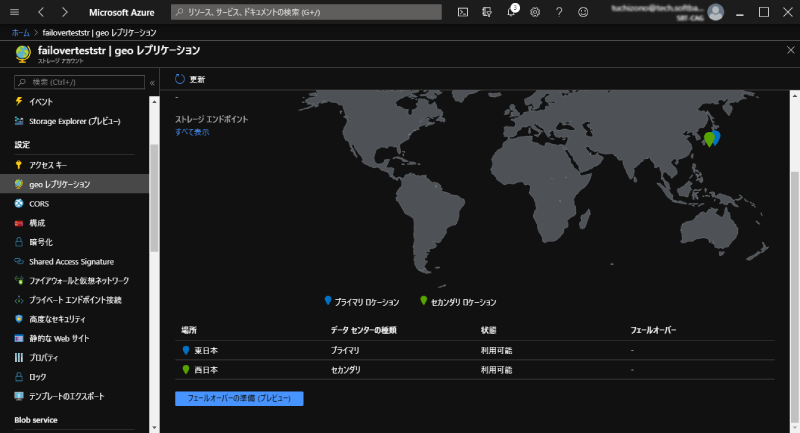Open the notifications bell
The image size is (800, 433).
511,12
